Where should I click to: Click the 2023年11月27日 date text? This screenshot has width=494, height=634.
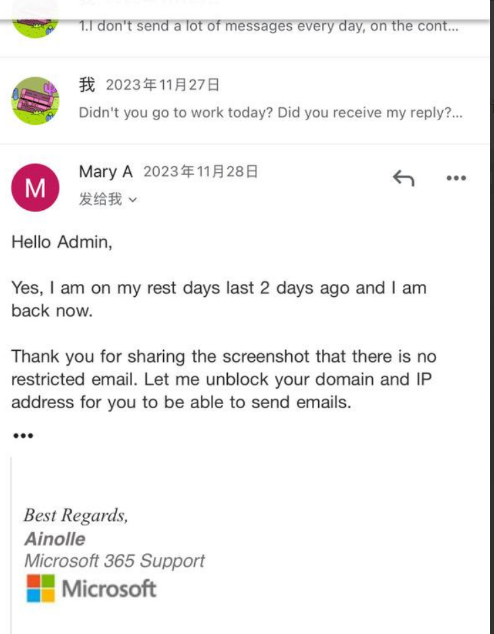pos(163,85)
